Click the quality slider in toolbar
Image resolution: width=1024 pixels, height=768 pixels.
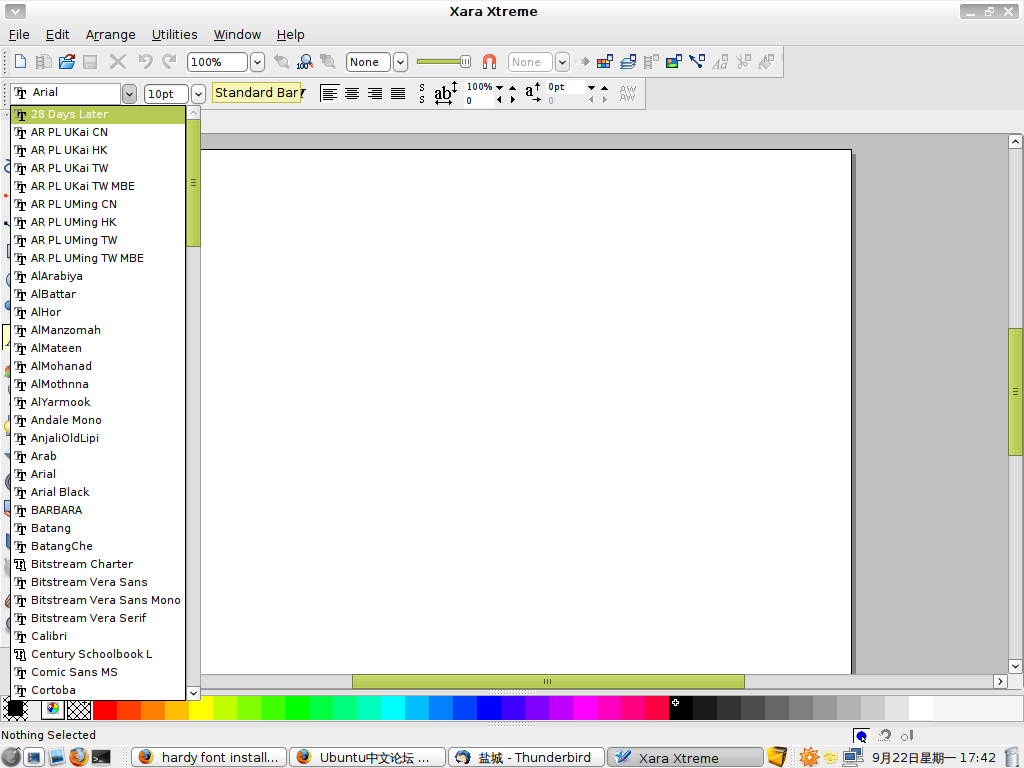point(443,62)
